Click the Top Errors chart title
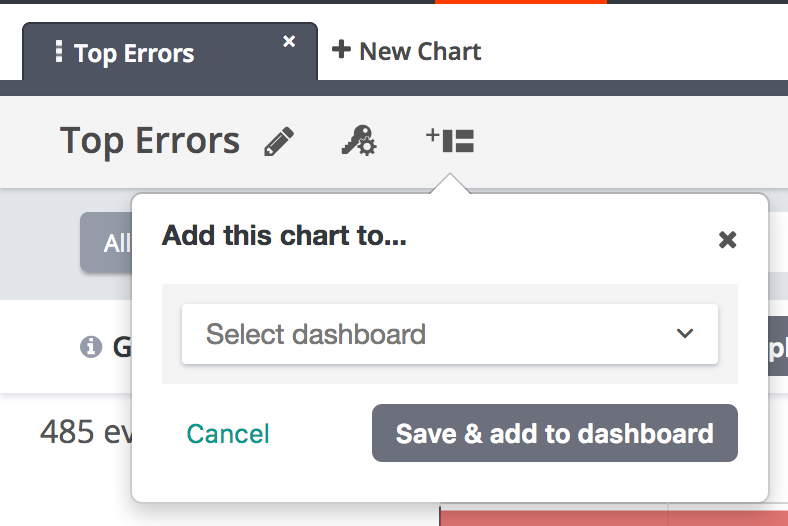The height and width of the screenshot is (526, 788). pyautogui.click(x=150, y=141)
